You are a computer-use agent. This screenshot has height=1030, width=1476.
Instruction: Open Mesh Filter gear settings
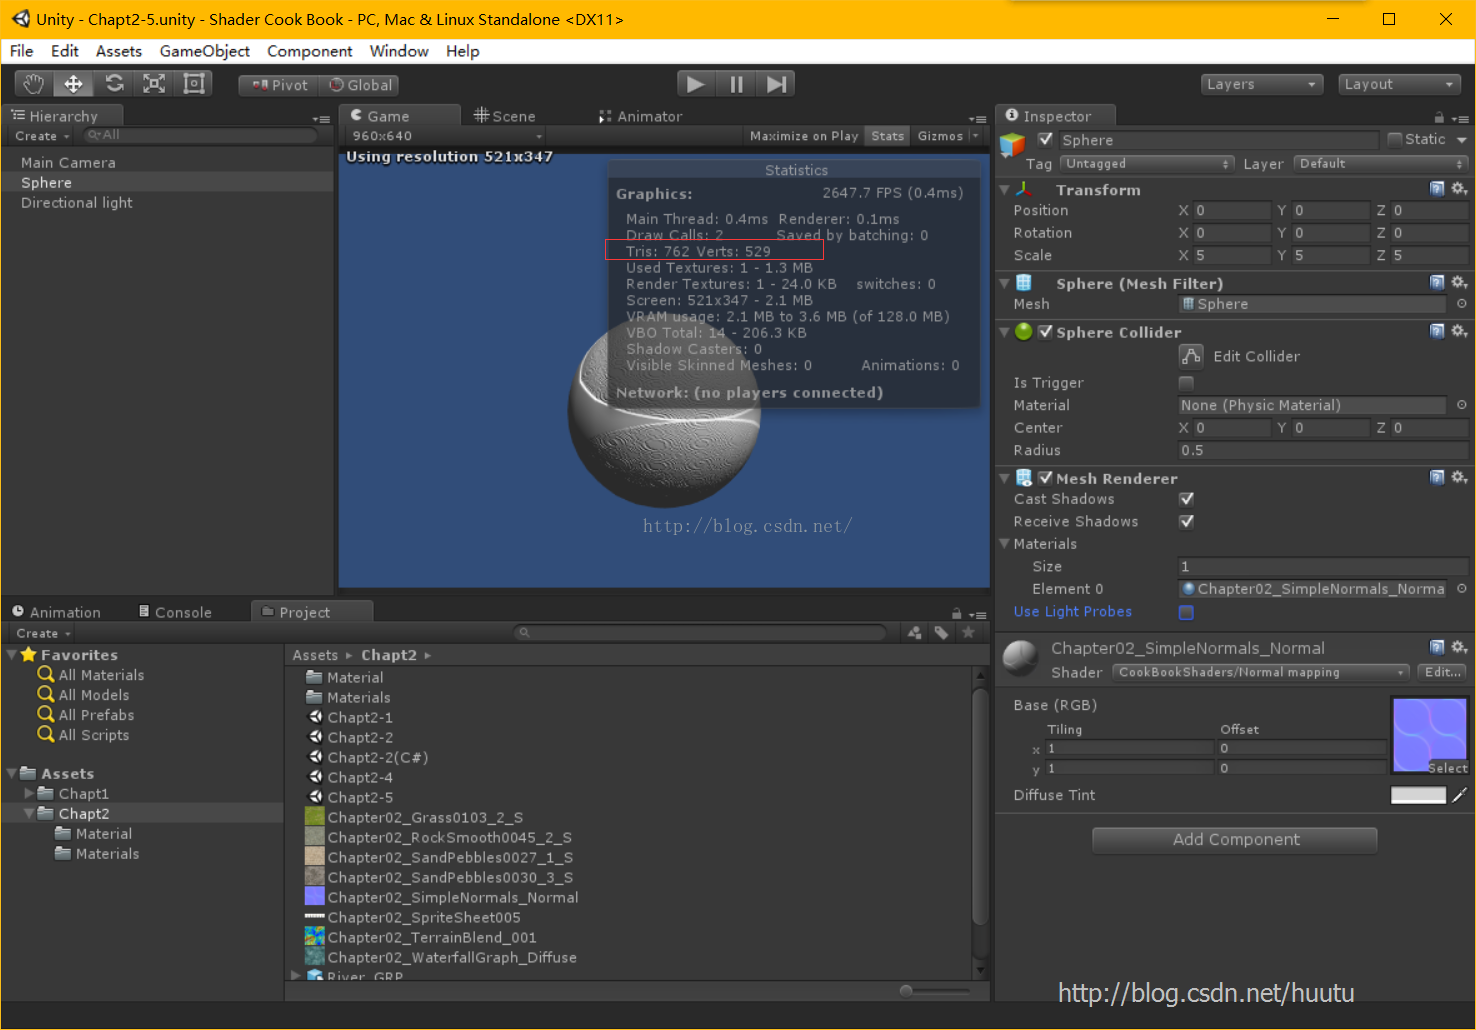1459,283
